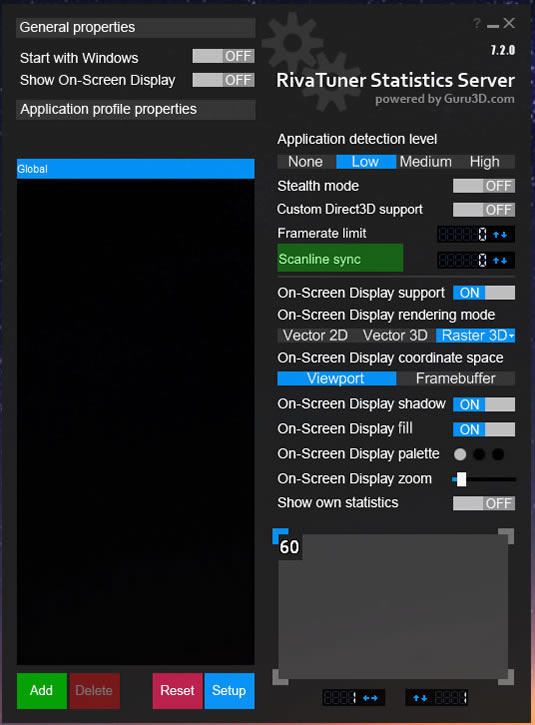Turn off On-Screen Display support
This screenshot has height=725, width=535.
484,293
